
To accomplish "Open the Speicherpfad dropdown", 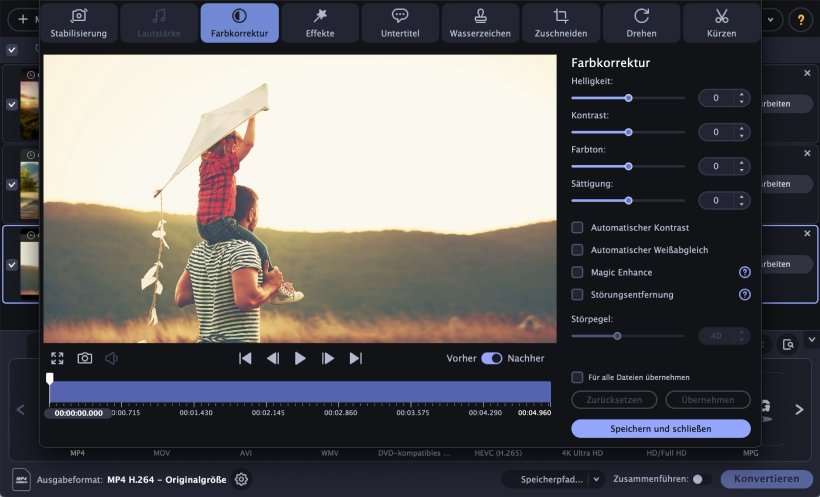I will click(x=595, y=479).
